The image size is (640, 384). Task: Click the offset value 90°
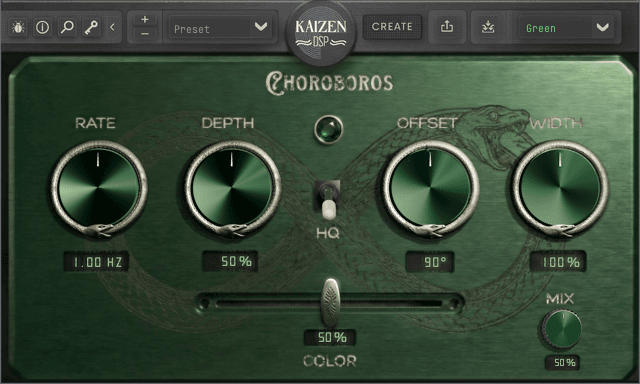pos(430,262)
